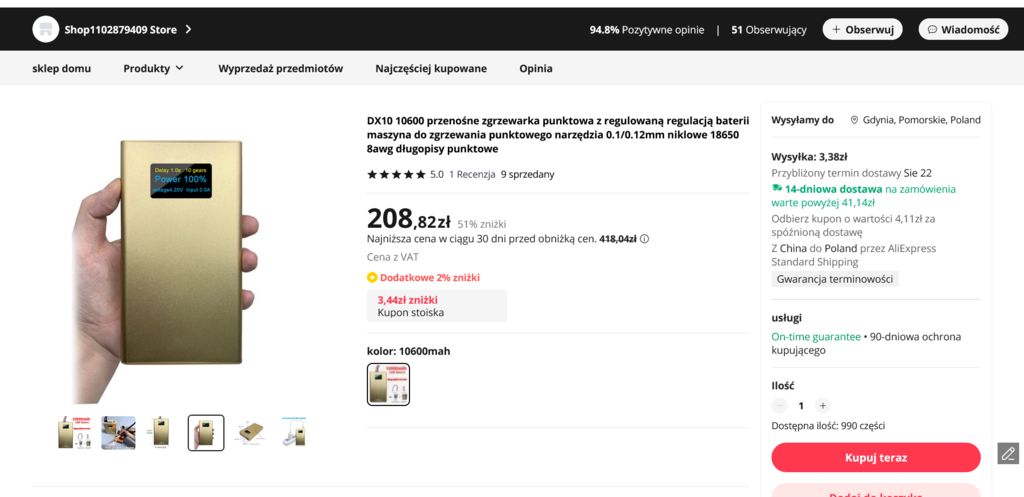Decrease quantity with the minus button
This screenshot has height=497, width=1024.
pos(780,406)
